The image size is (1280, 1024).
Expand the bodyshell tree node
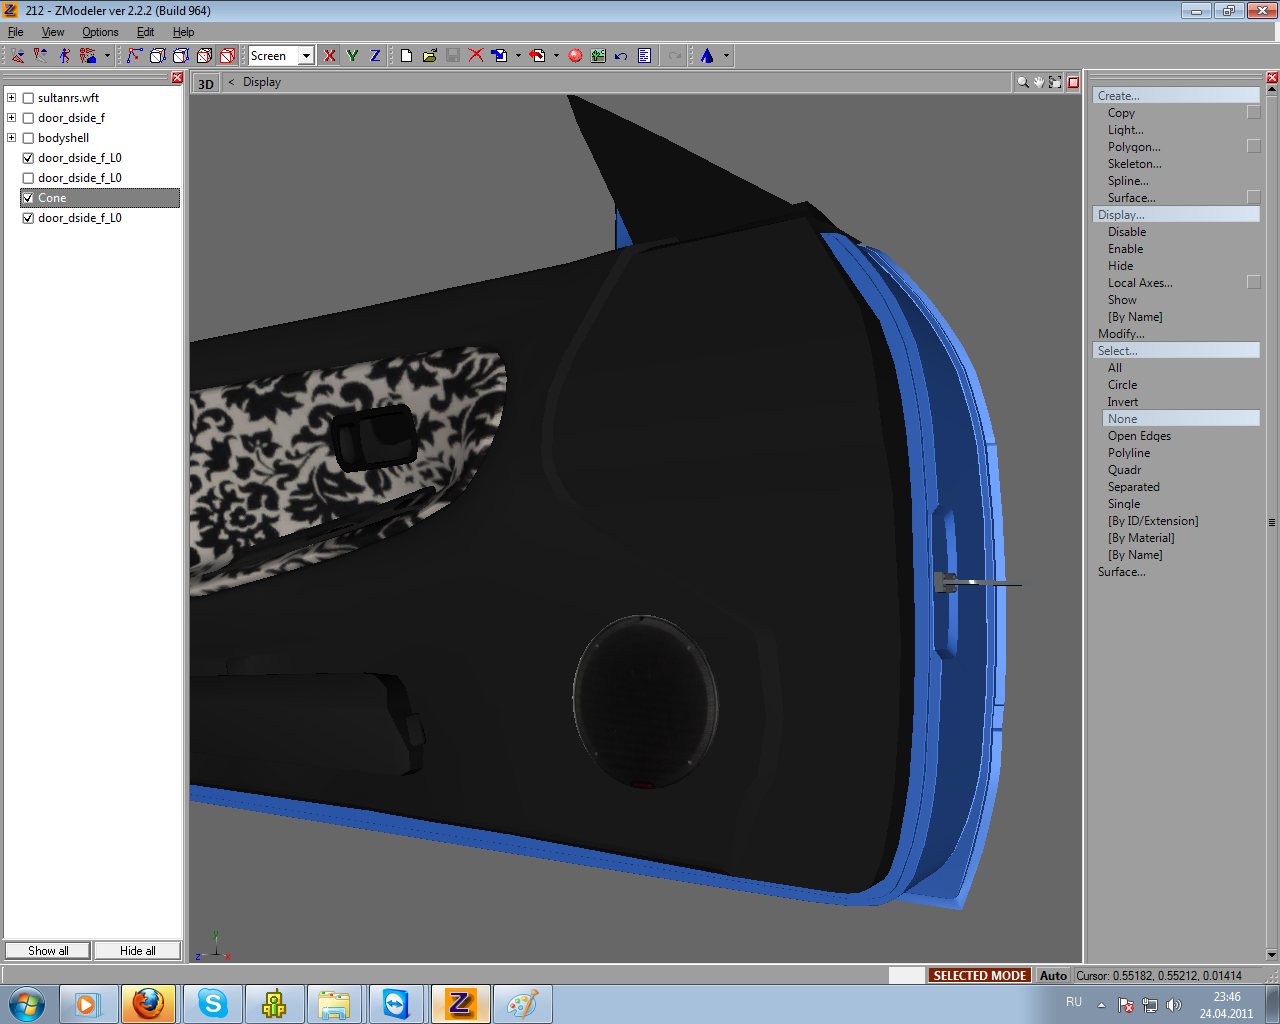click(12, 138)
